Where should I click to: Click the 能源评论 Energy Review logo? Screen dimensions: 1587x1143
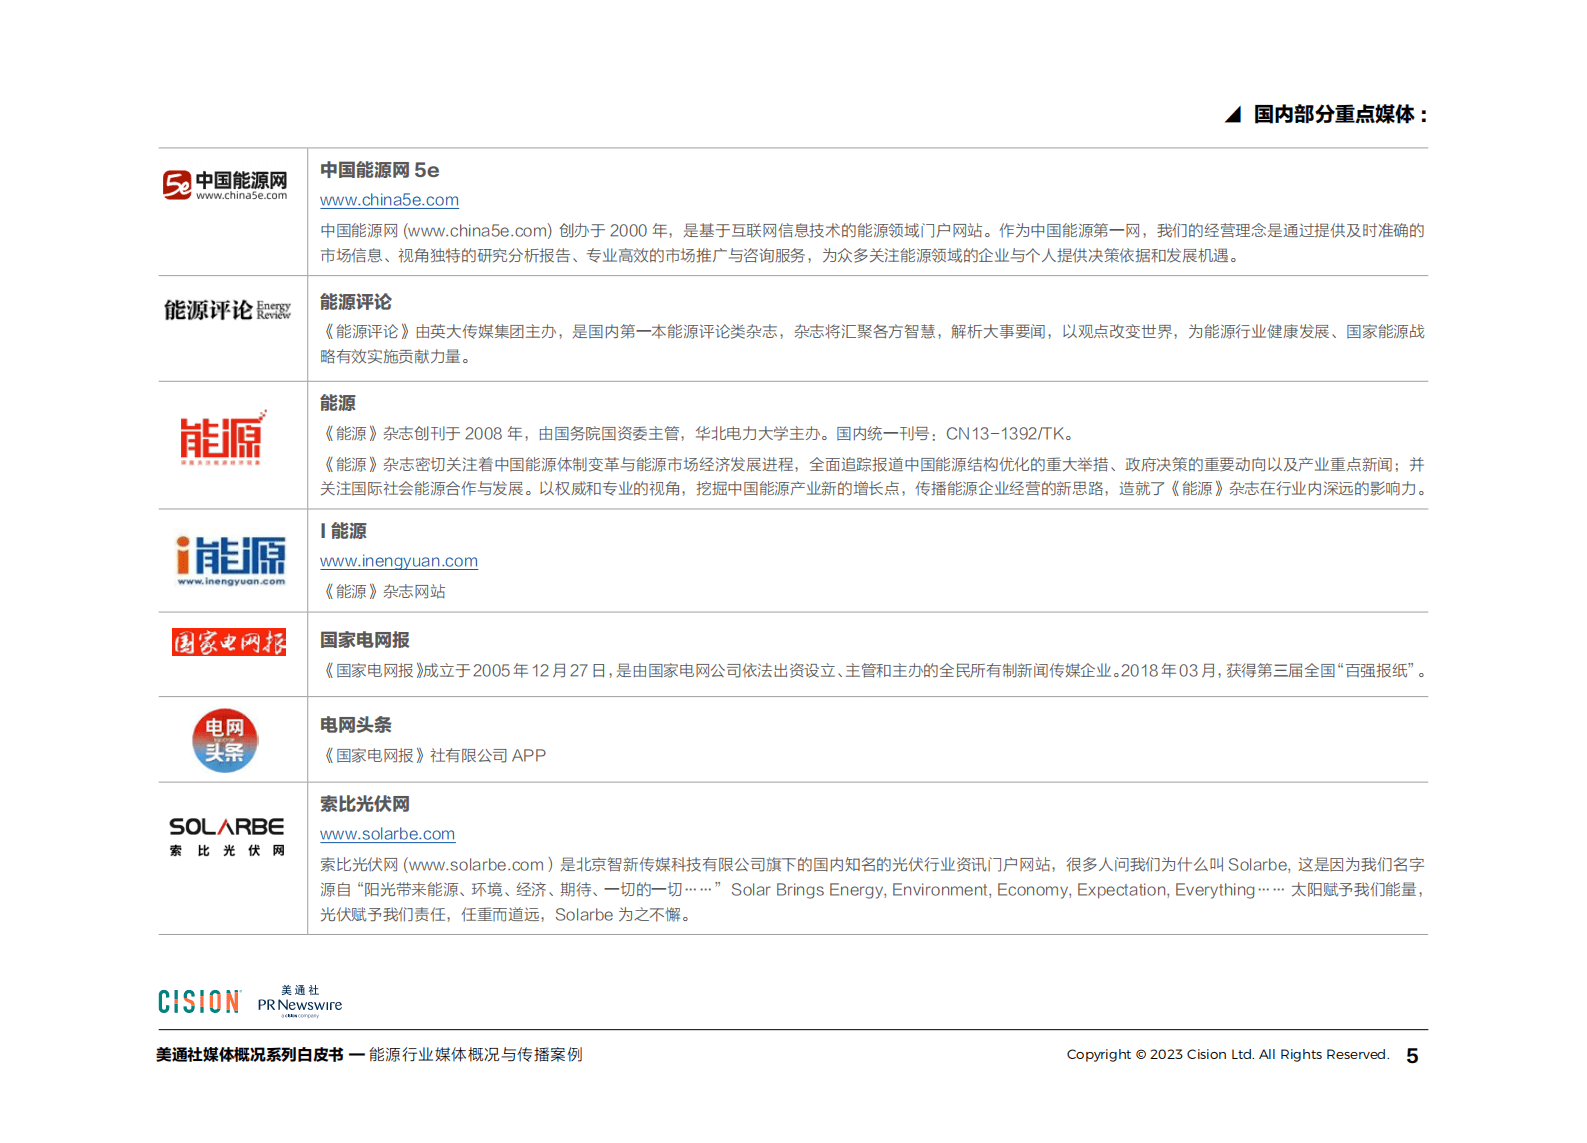228,310
